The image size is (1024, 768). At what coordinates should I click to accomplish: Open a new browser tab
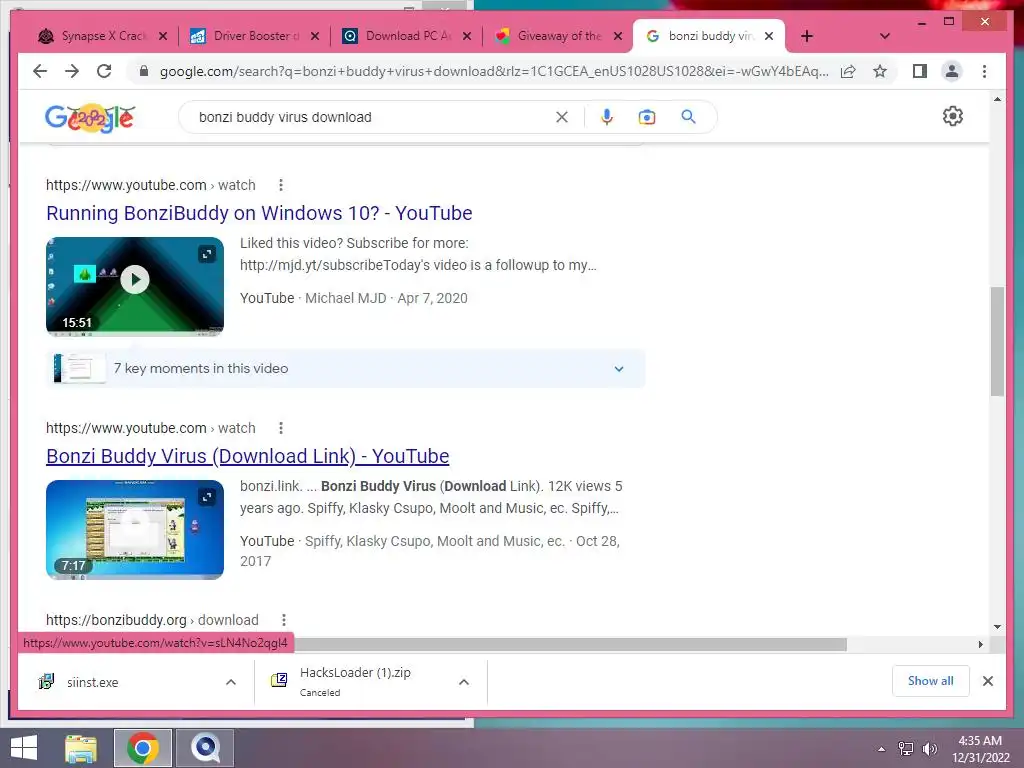(x=807, y=36)
